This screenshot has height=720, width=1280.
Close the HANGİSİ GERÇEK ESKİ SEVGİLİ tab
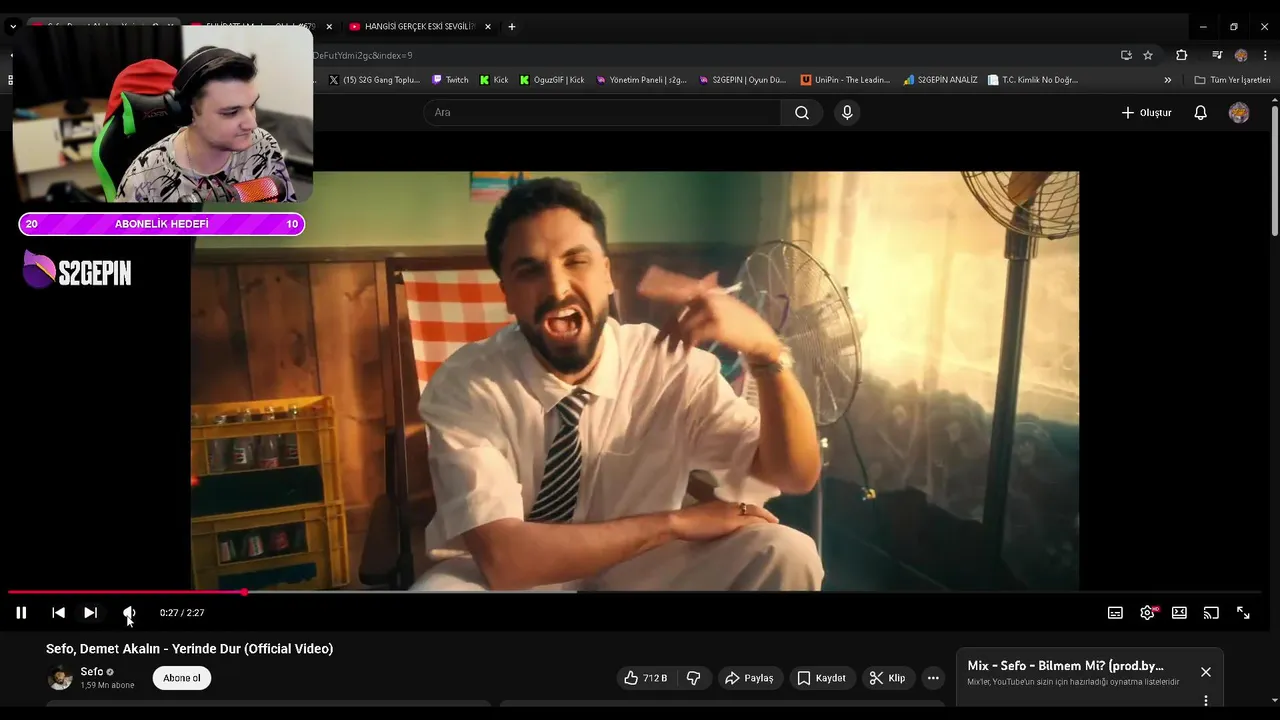point(489,27)
